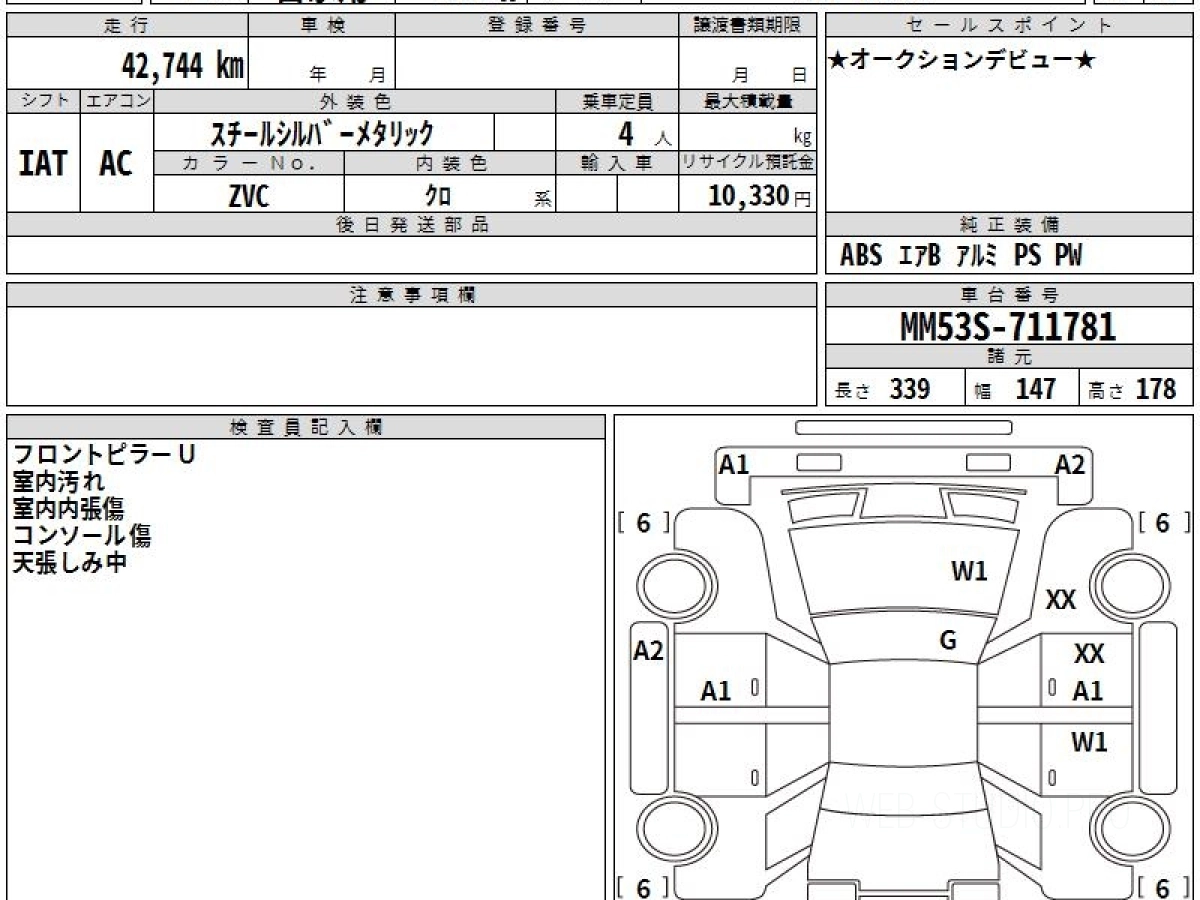Select the recycle deposit 10,330円
This screenshot has width=1200, height=900.
pos(760,196)
